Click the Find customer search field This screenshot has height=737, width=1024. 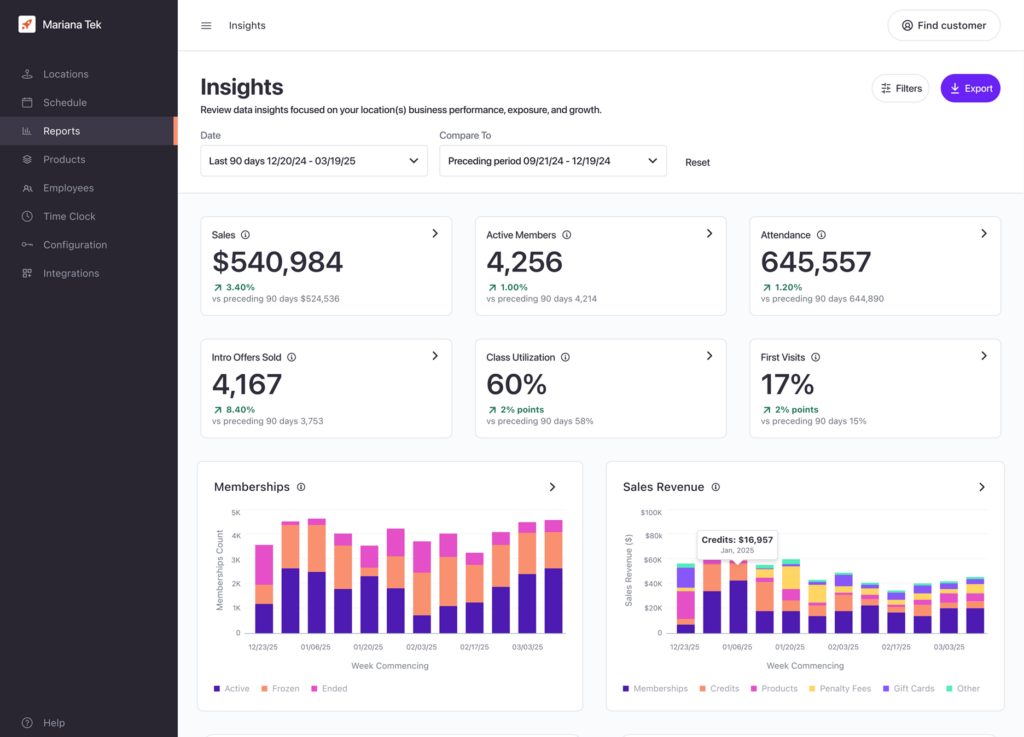coord(943,26)
